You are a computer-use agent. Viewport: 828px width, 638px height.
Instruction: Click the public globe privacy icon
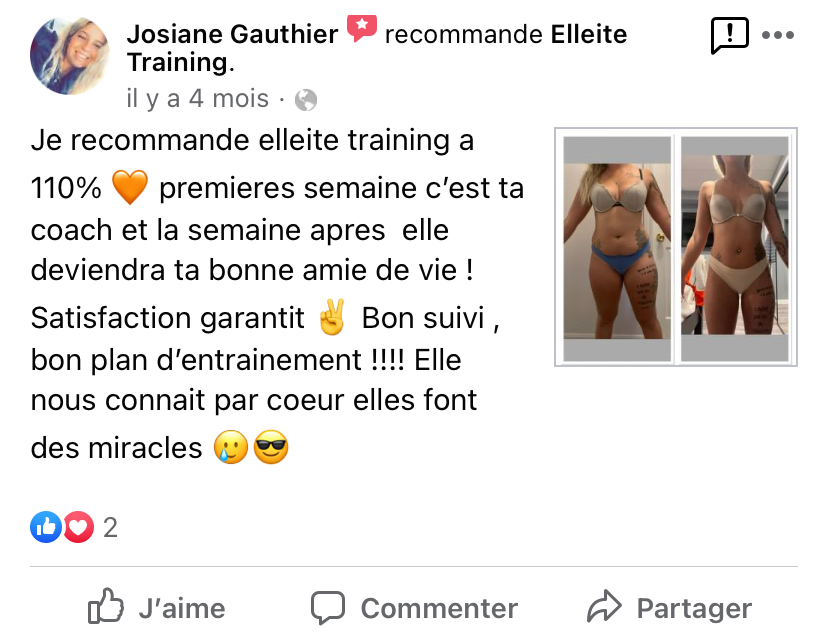point(306,100)
